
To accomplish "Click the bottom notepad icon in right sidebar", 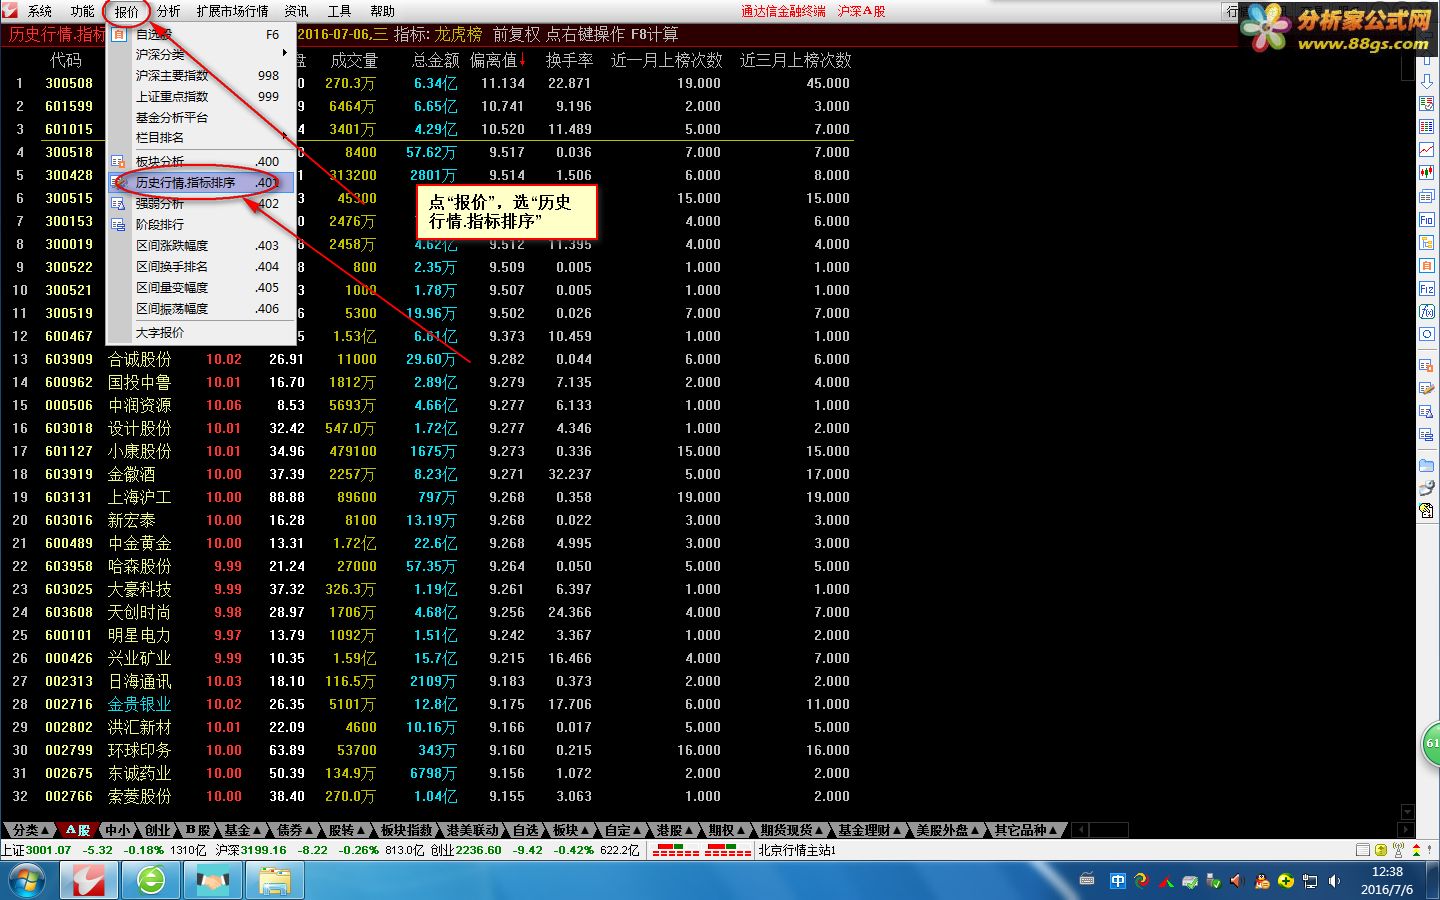I will pos(1427,512).
